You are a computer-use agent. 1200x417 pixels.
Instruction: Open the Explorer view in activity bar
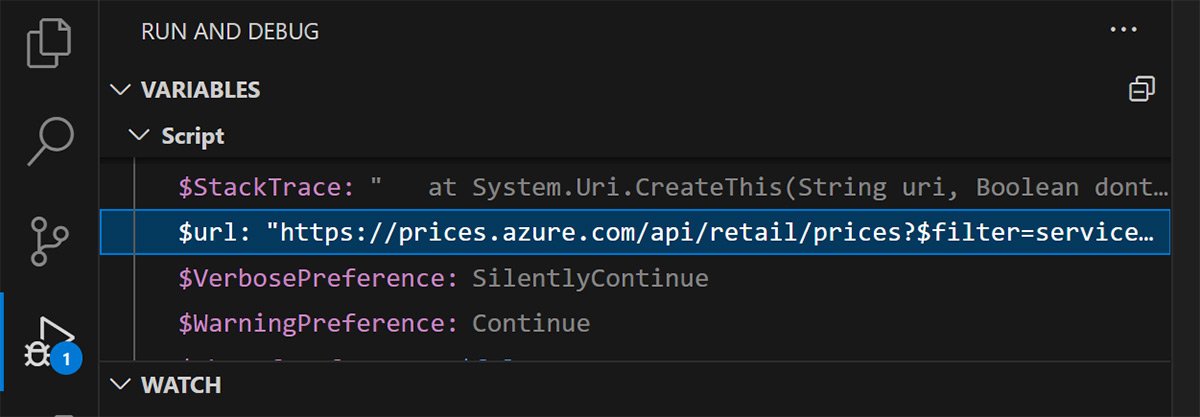[x=51, y=45]
